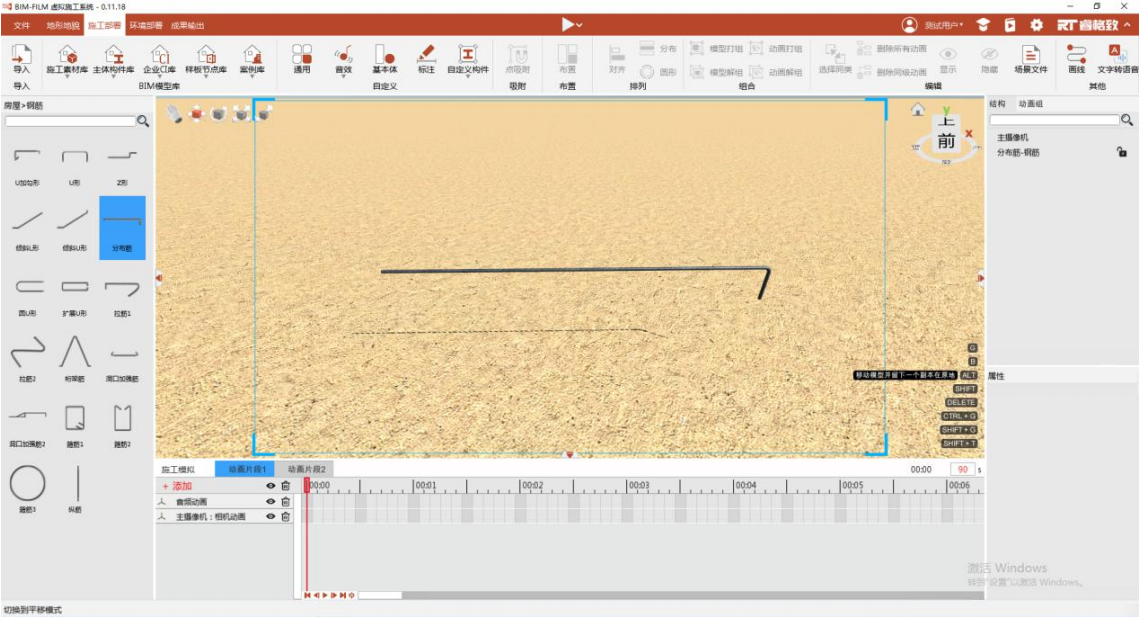Open 文字转语音 text-to-speech tool
This screenshot has width=1140, height=617.
[1117, 59]
